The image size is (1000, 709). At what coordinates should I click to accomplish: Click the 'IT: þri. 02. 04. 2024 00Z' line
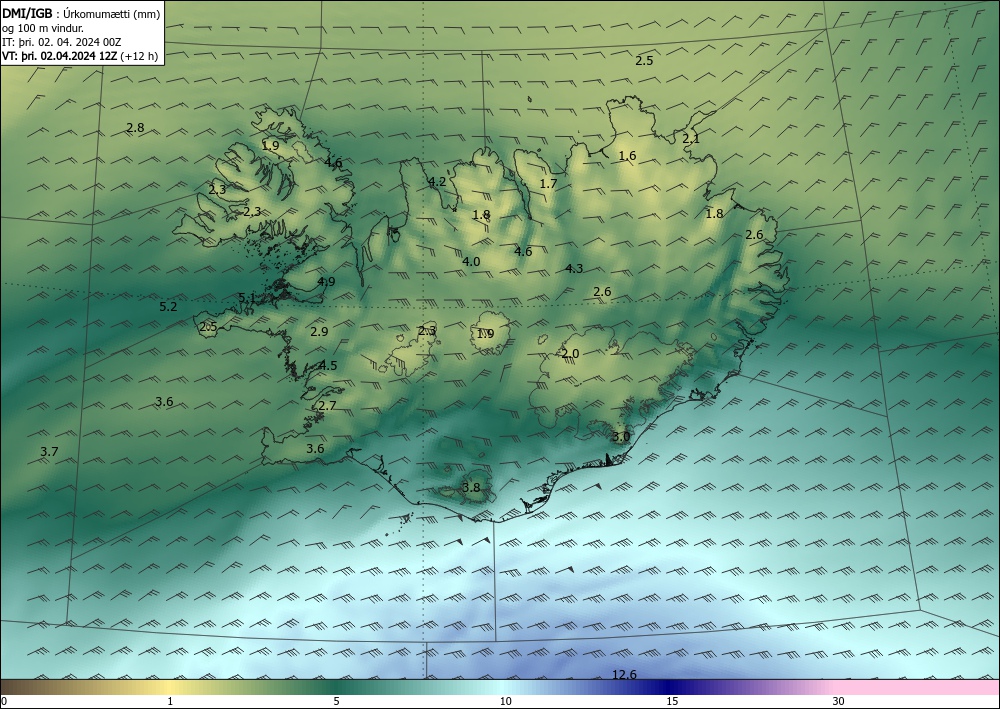tap(70, 42)
